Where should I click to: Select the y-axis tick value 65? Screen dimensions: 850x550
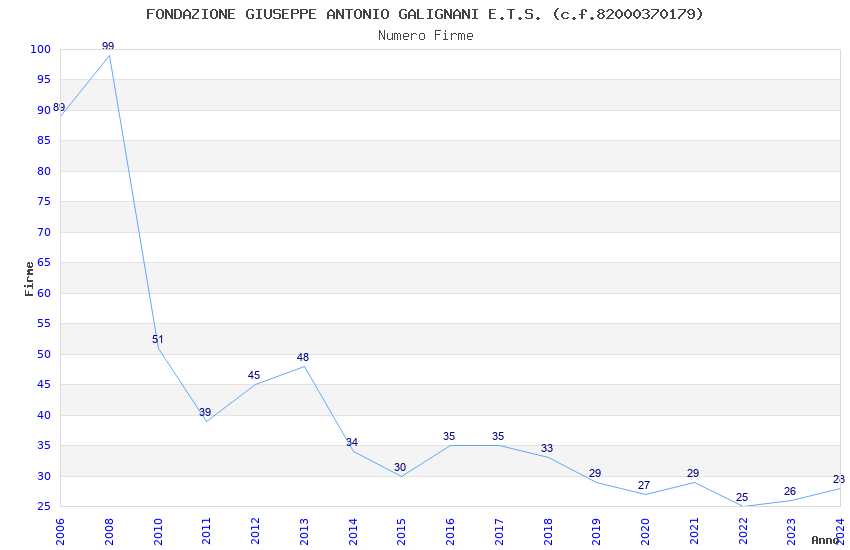click(43, 263)
